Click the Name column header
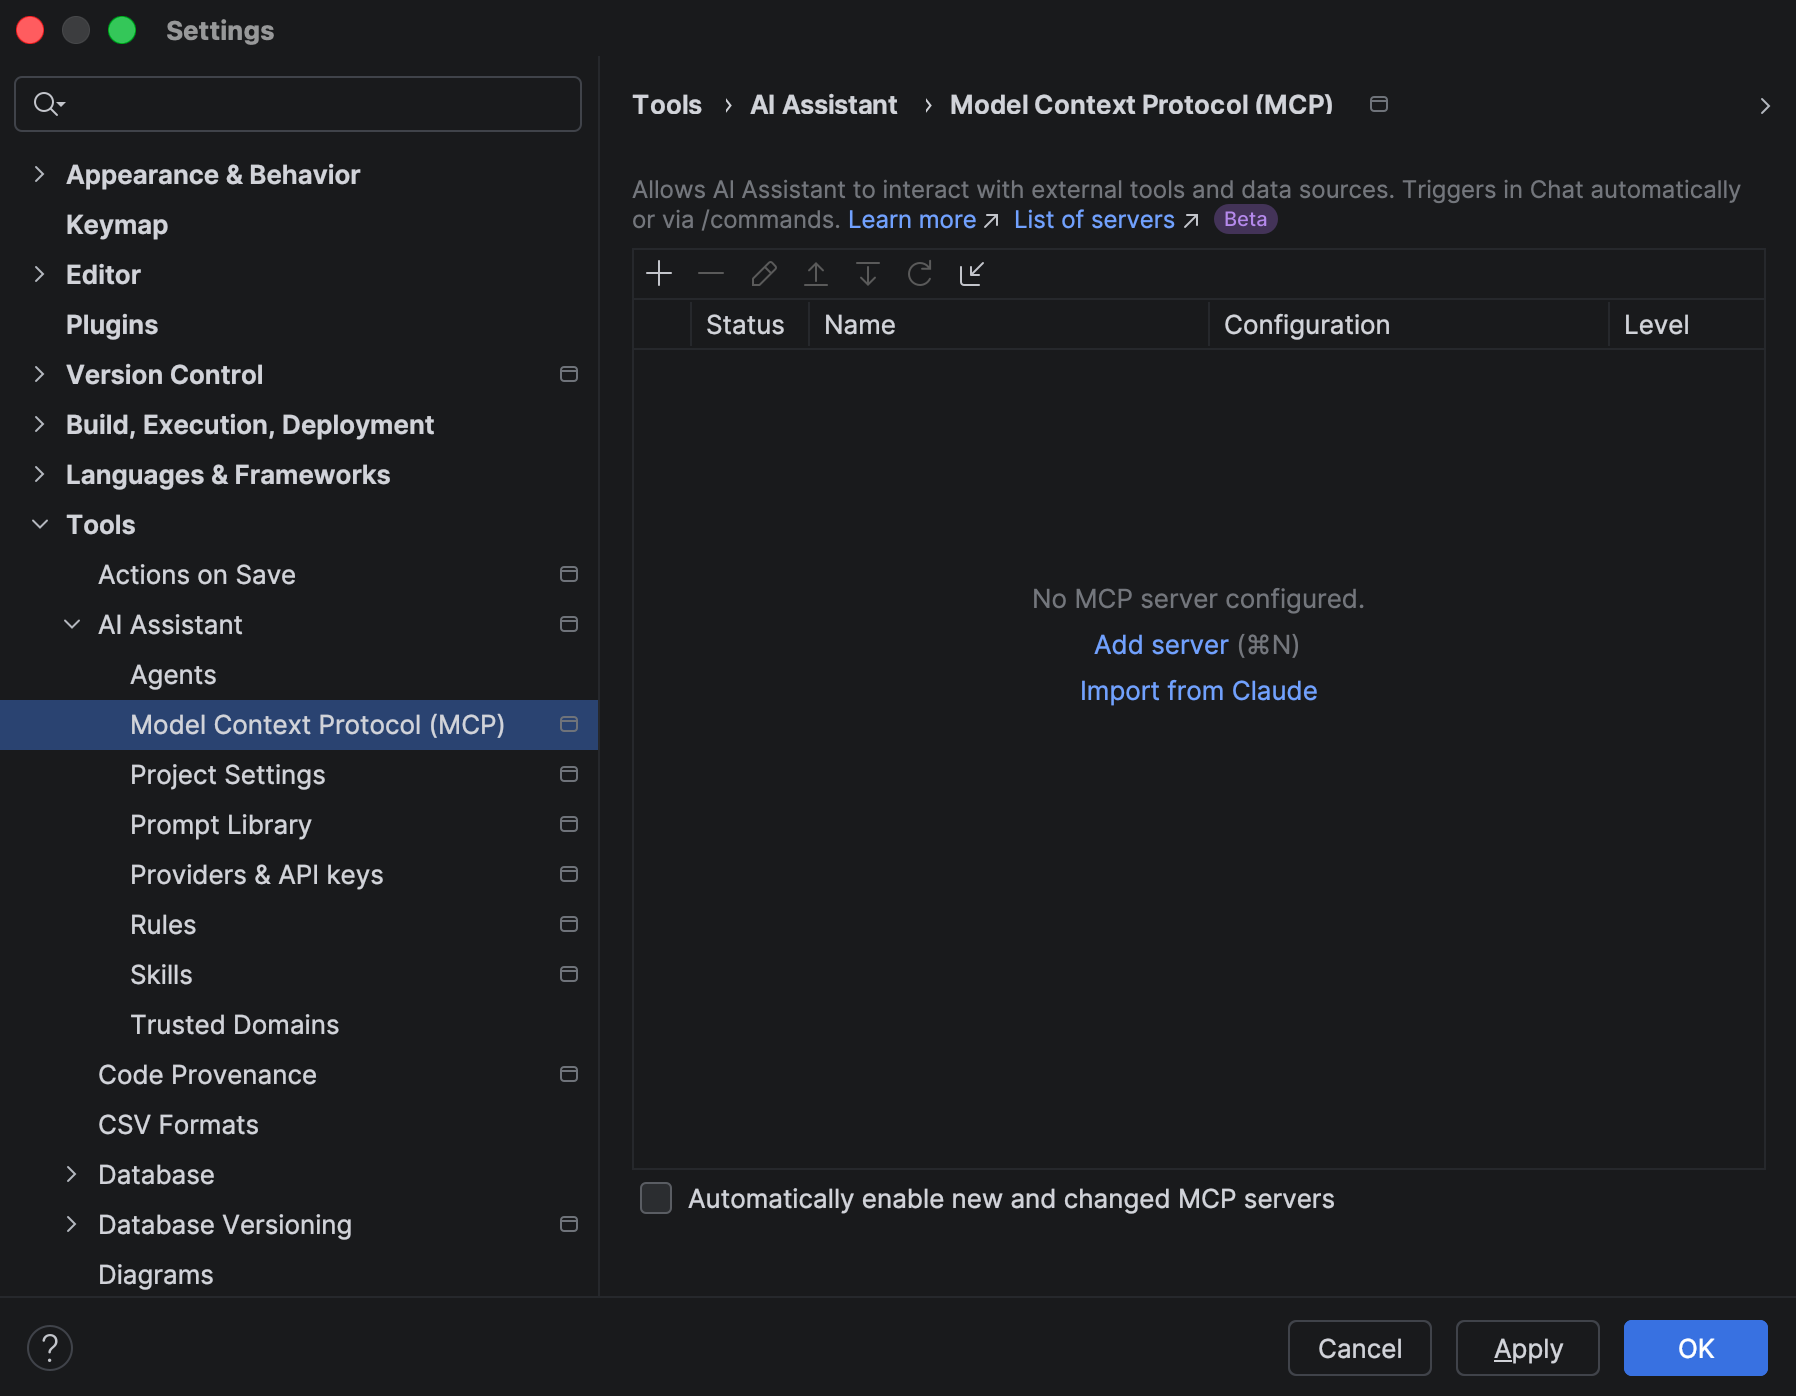Image resolution: width=1796 pixels, height=1396 pixels. [1008, 325]
